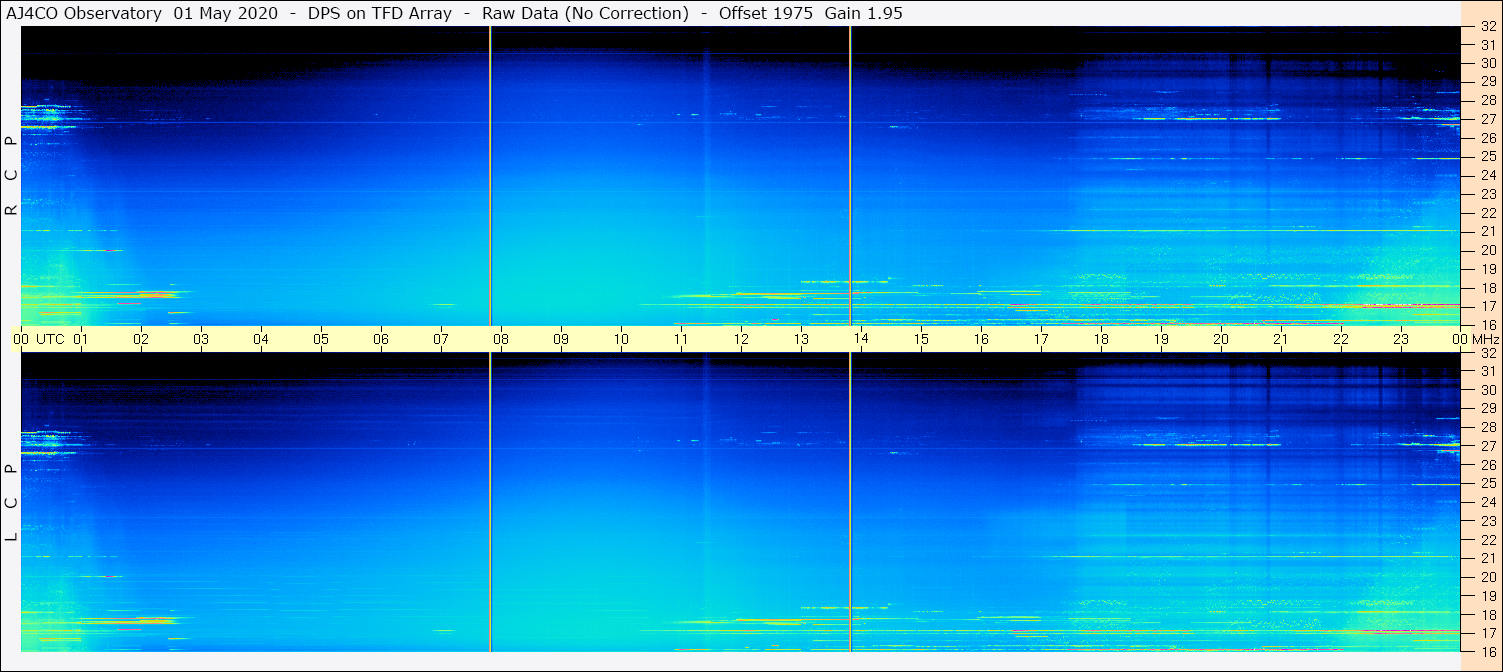Click "31" MHz on the LCP frequency scale
The height and width of the screenshot is (672, 1503).
[1487, 371]
